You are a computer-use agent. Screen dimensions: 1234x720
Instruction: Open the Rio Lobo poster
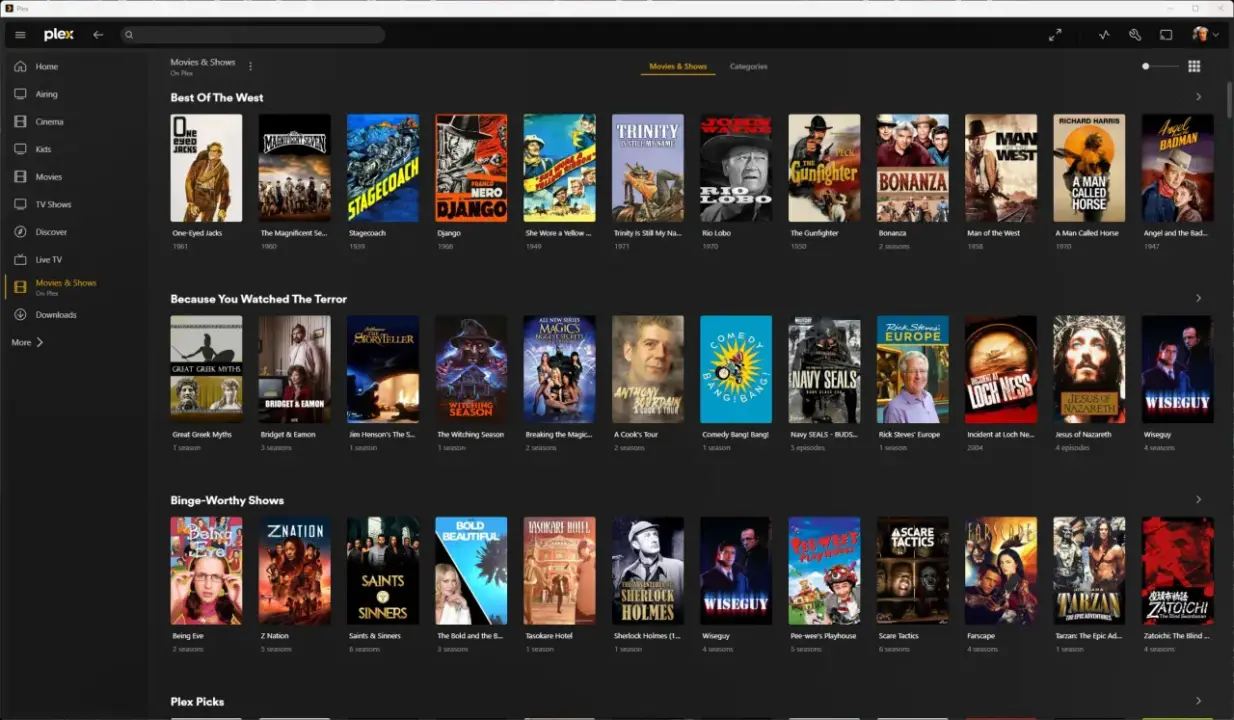736,168
